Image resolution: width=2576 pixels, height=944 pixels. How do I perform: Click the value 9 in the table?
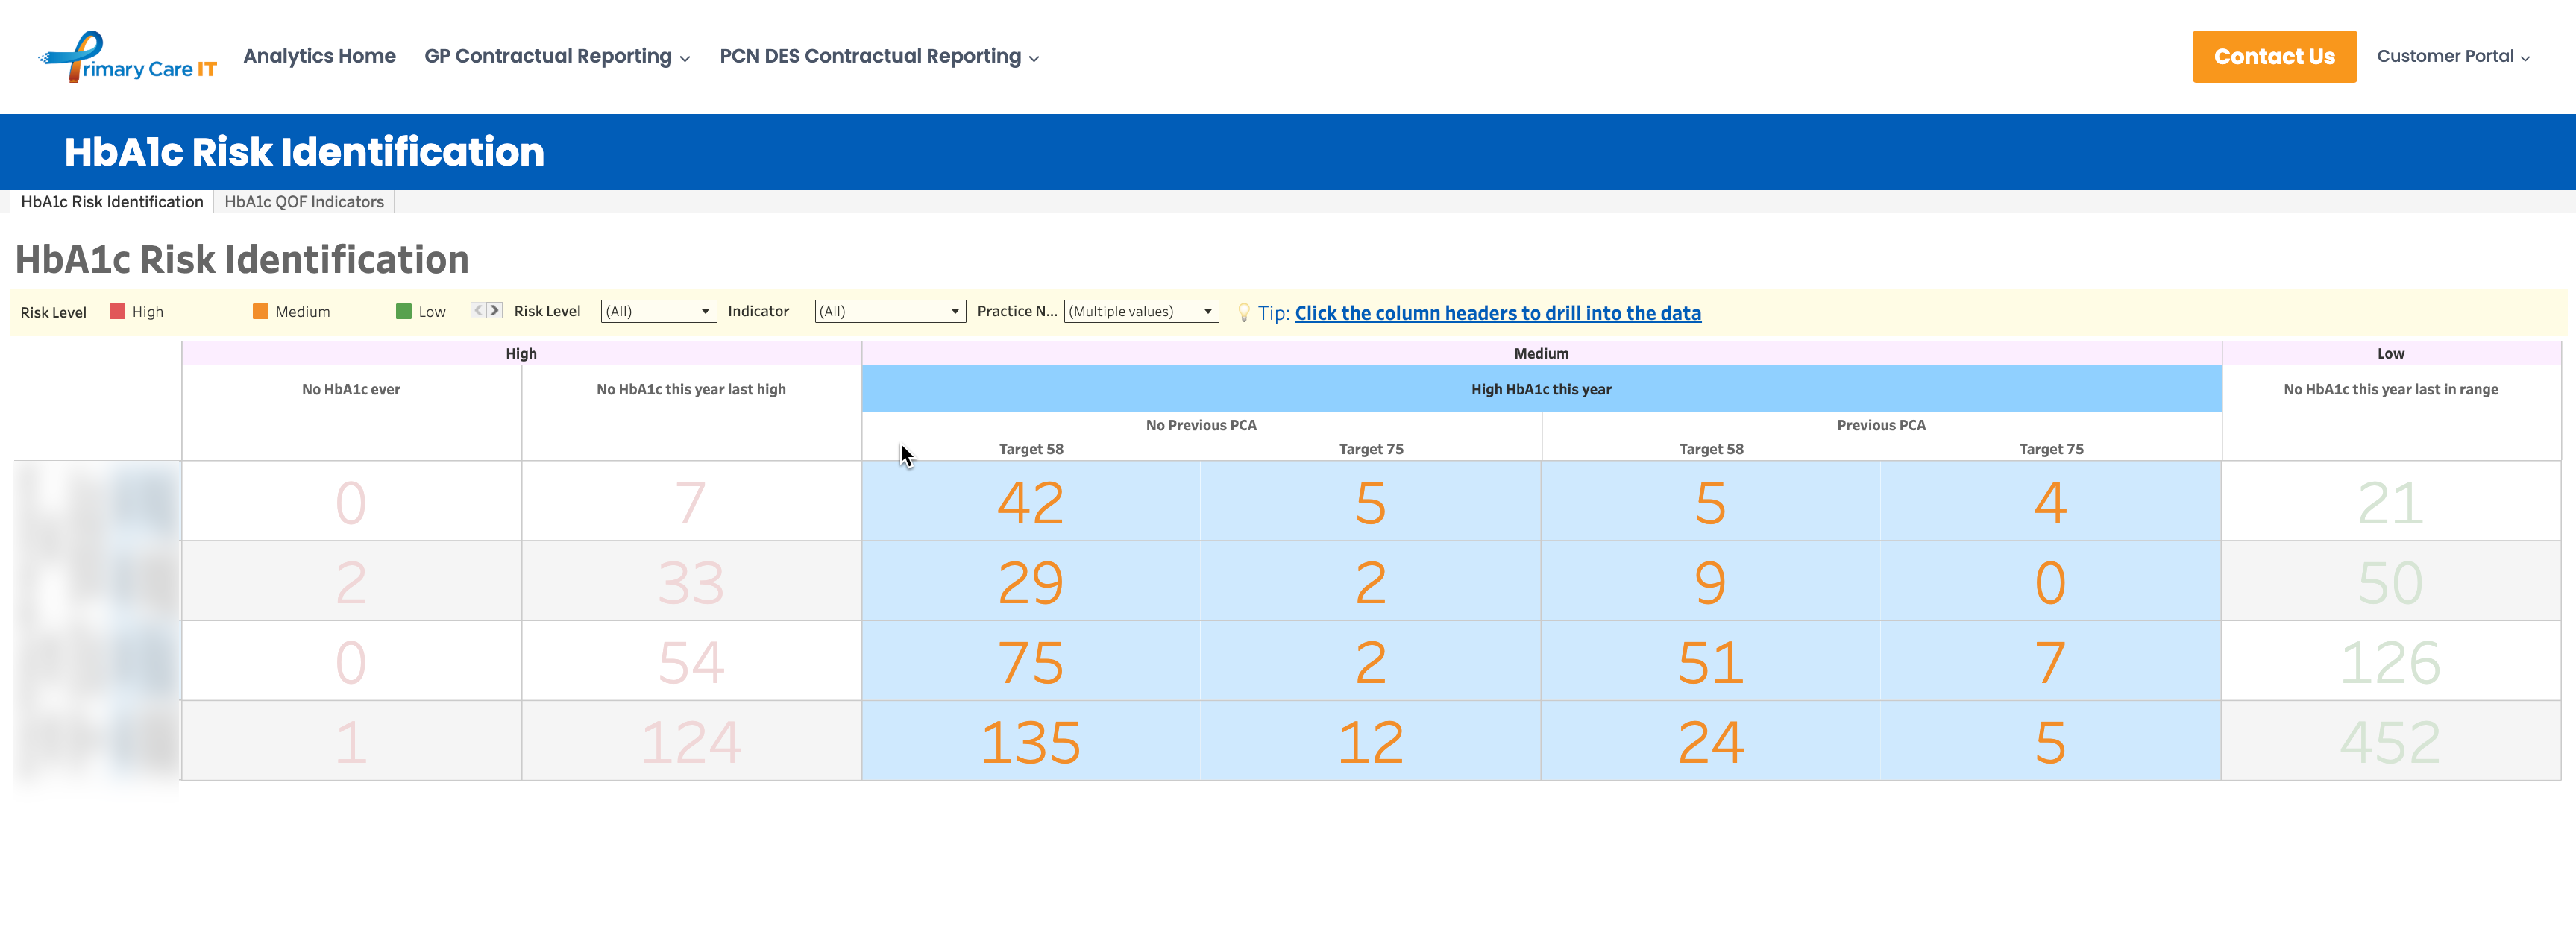click(1711, 583)
